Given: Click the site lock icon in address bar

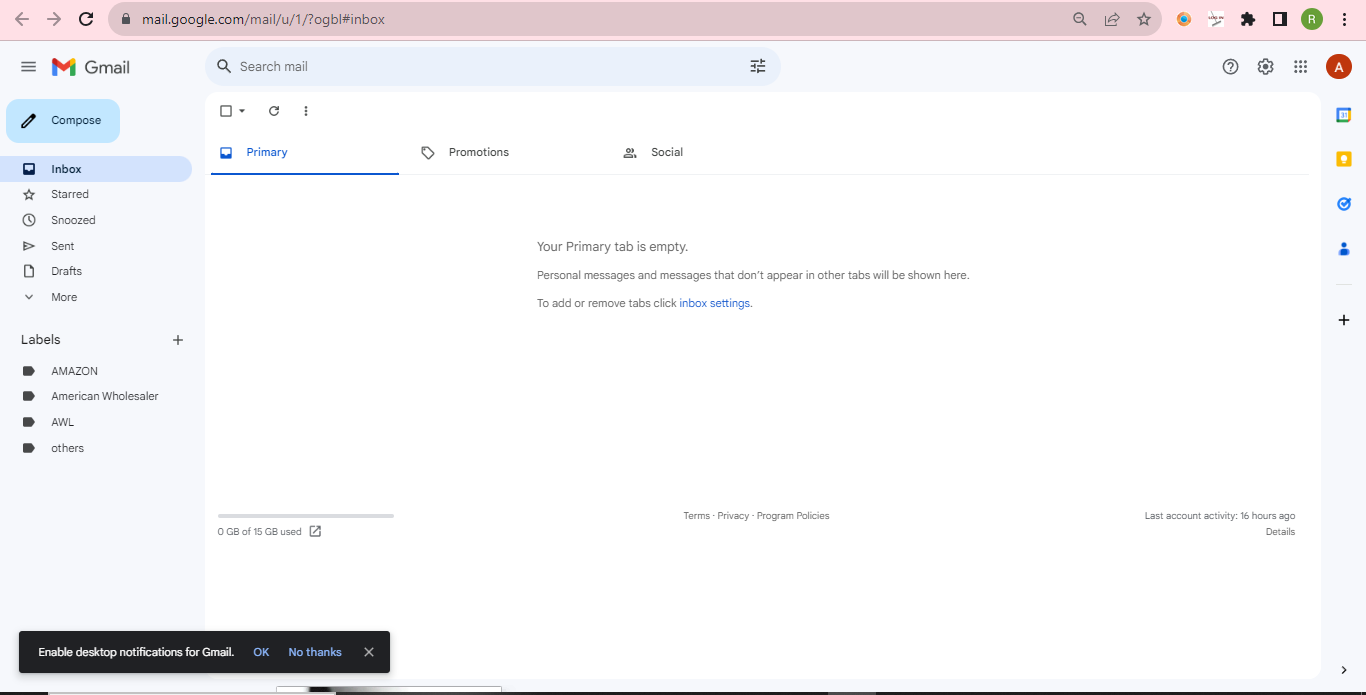Looking at the screenshot, I should pos(125,19).
